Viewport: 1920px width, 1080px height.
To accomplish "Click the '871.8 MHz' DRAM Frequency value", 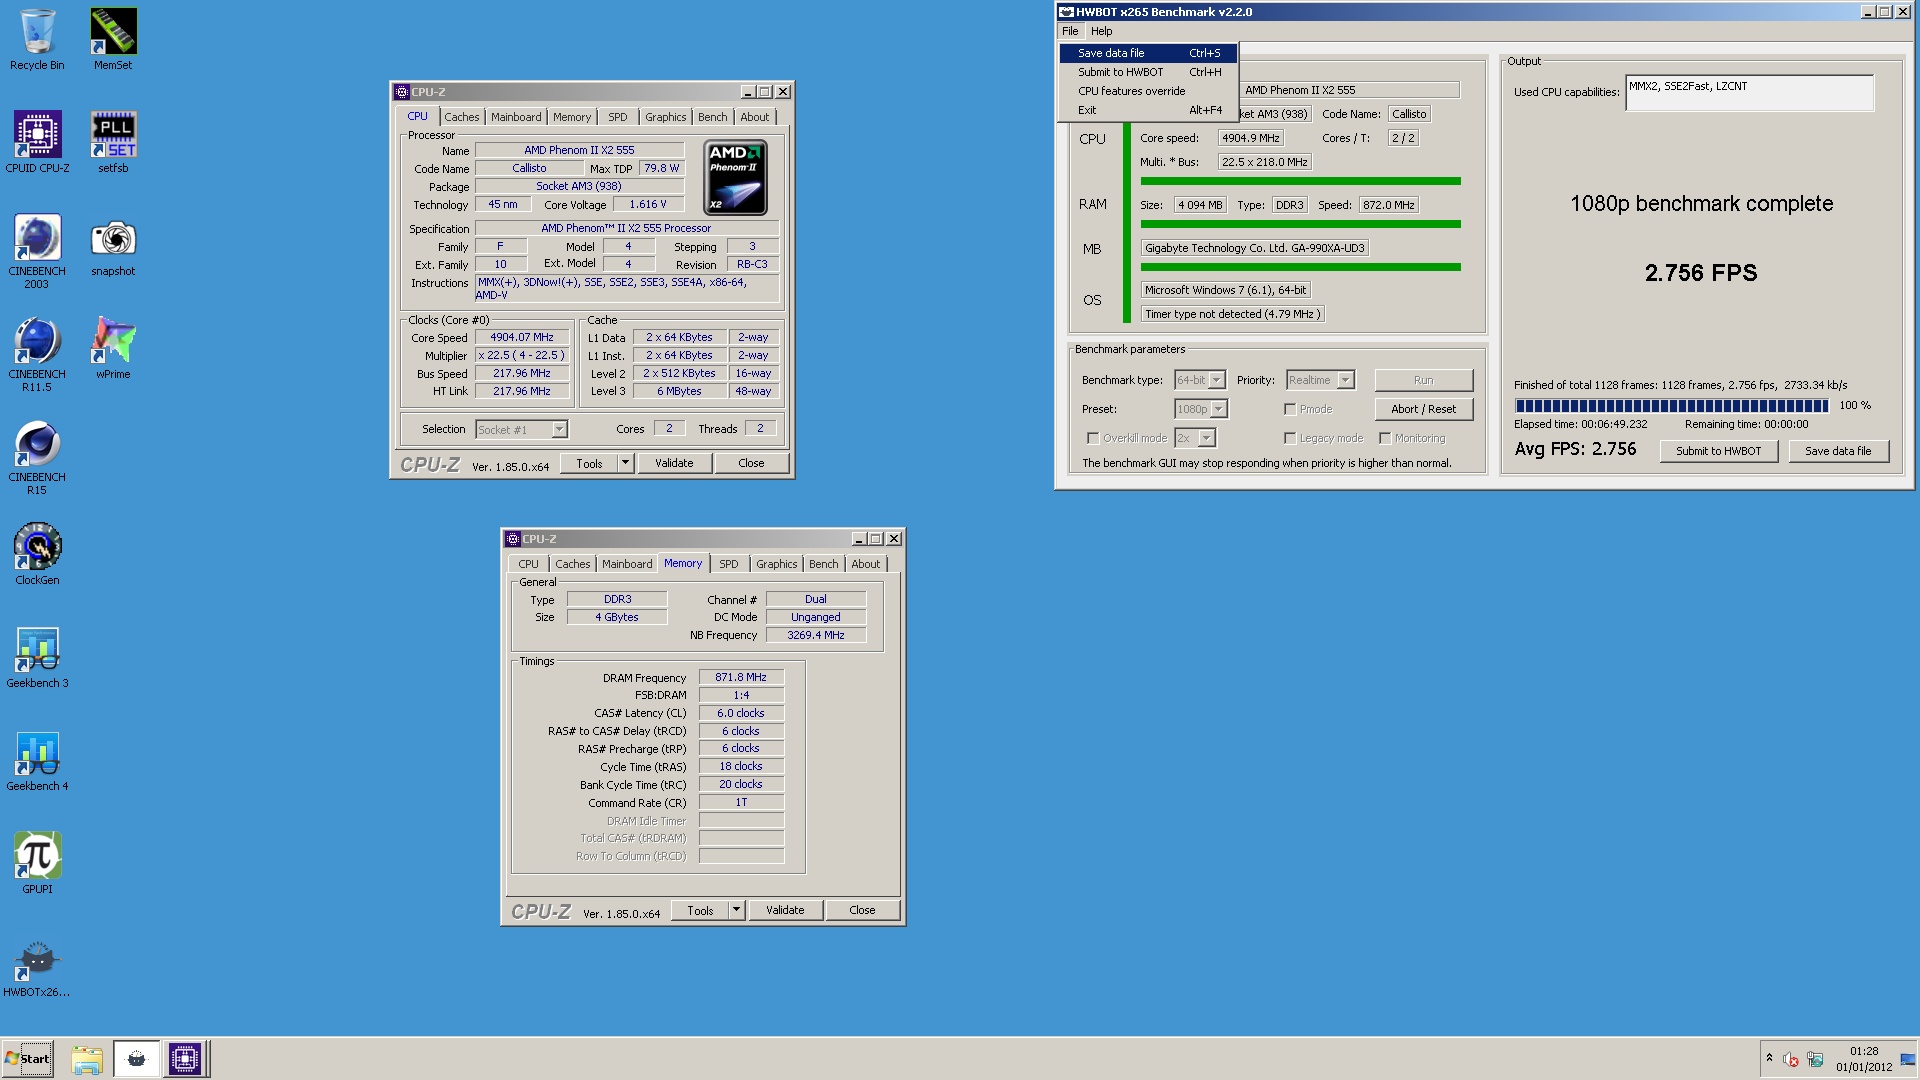I will 741,677.
